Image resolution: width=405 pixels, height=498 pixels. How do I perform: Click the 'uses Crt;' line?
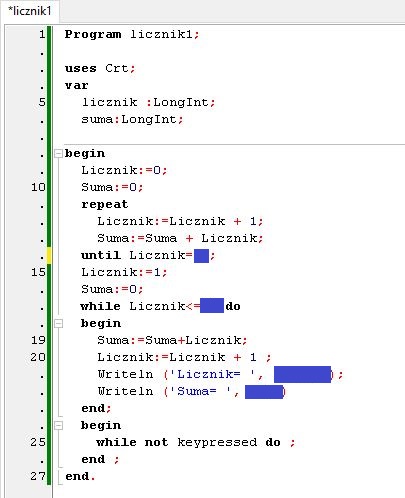(x=100, y=68)
